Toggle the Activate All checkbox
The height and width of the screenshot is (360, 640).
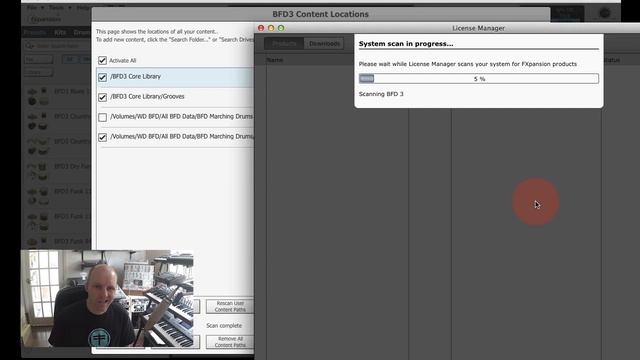(102, 60)
